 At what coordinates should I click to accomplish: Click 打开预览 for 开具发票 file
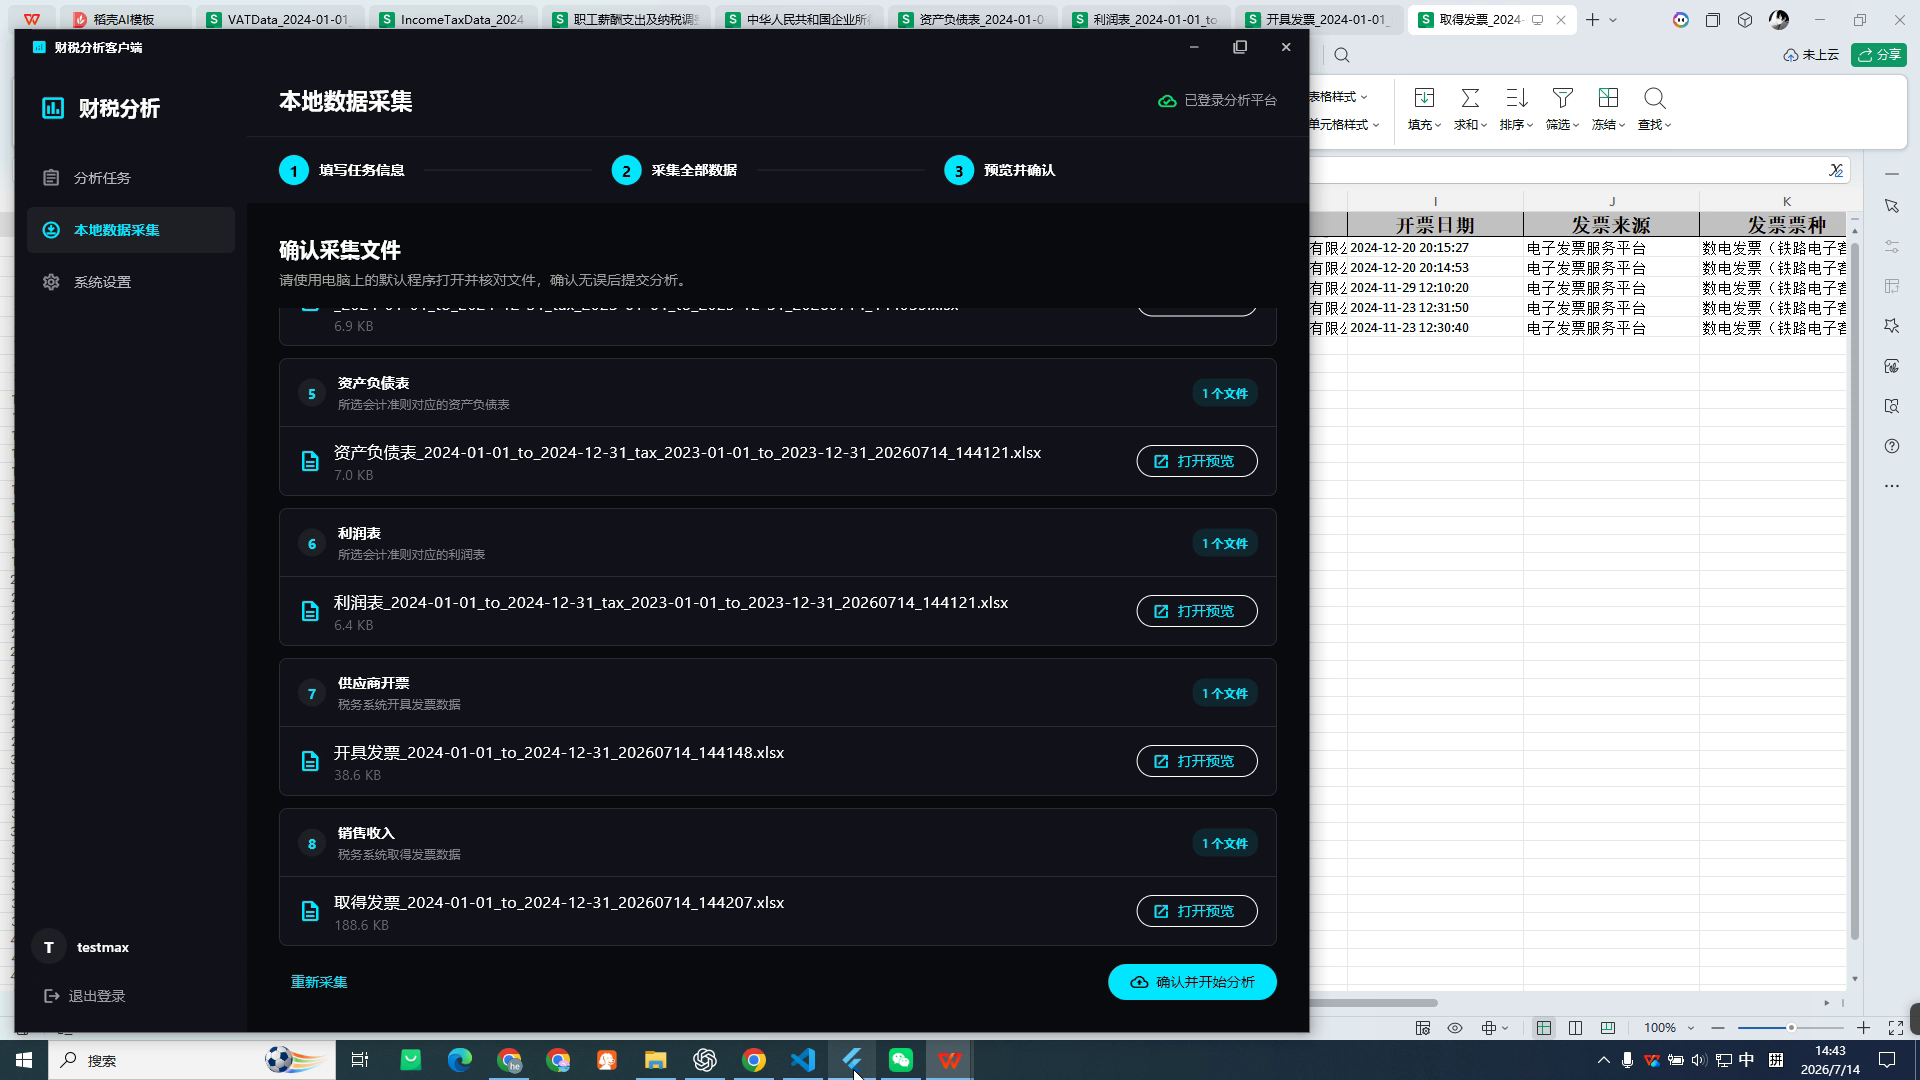click(1196, 761)
